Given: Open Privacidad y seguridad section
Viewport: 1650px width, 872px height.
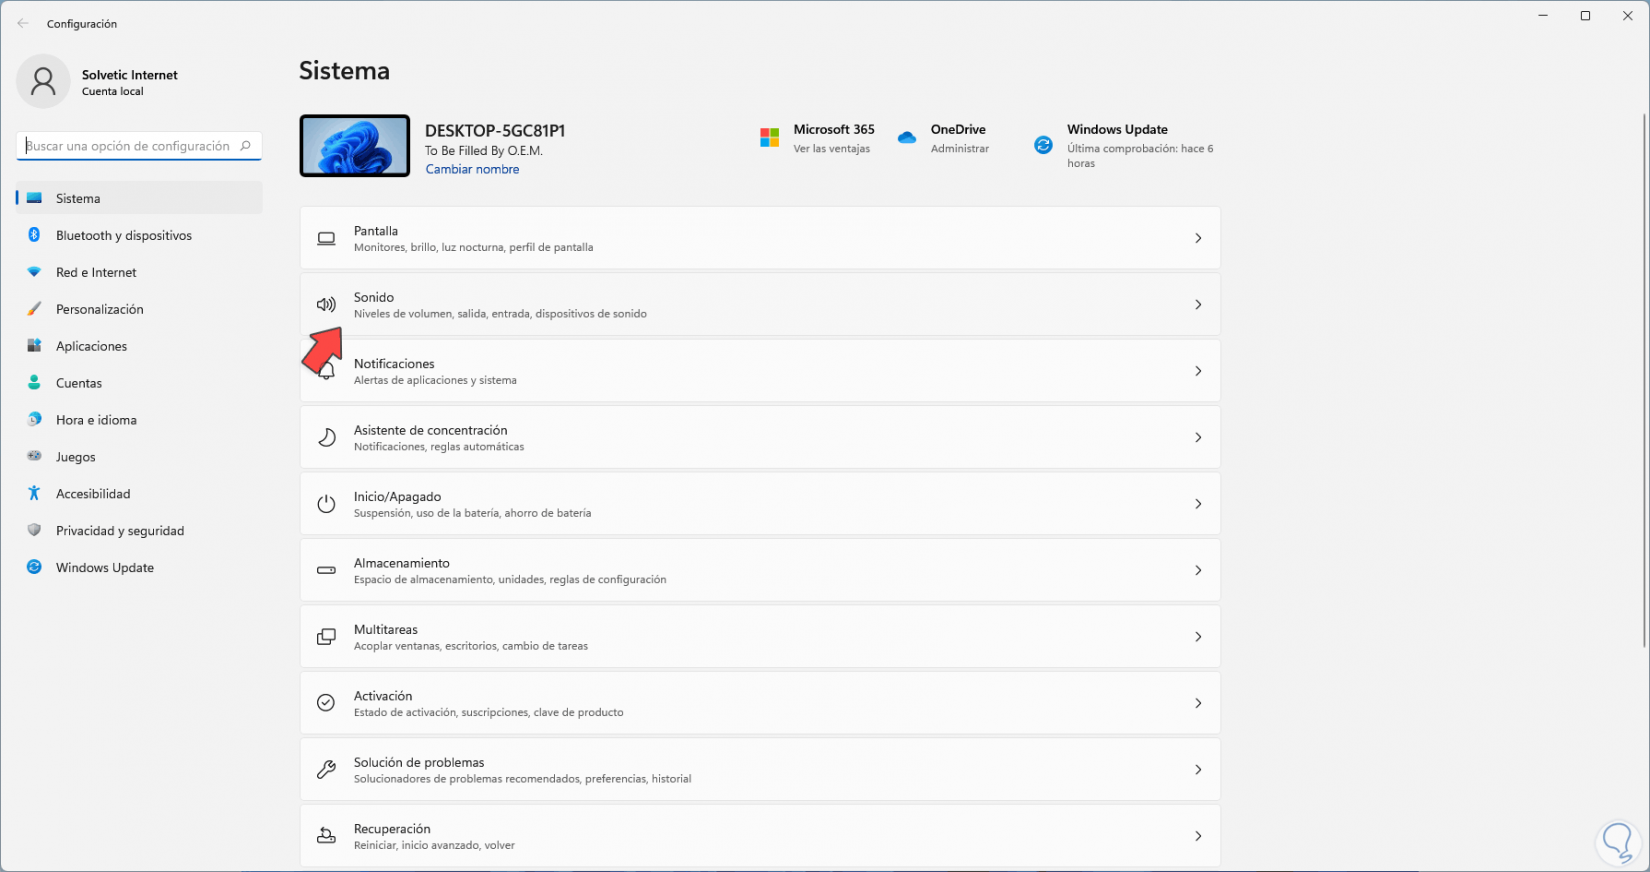Looking at the screenshot, I should 139,530.
